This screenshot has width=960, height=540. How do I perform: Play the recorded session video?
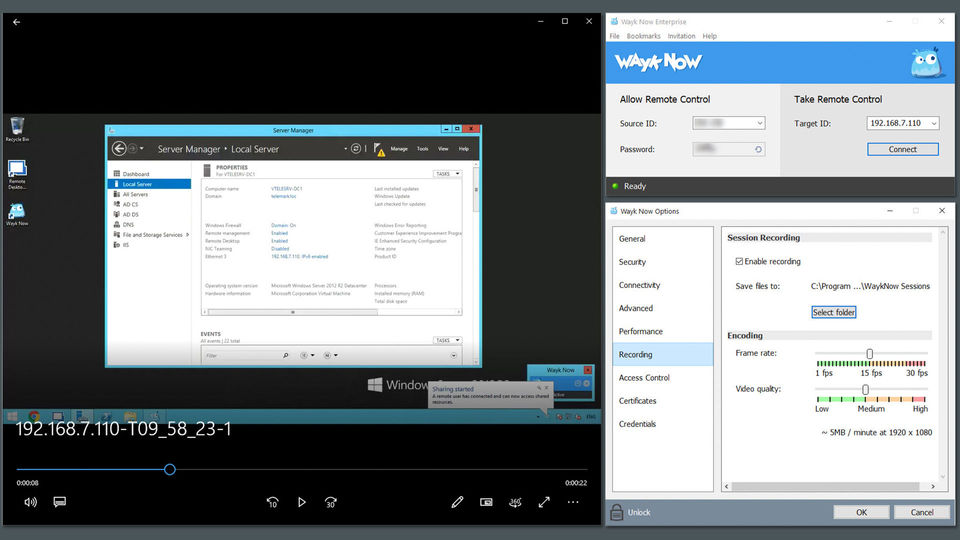pos(301,502)
